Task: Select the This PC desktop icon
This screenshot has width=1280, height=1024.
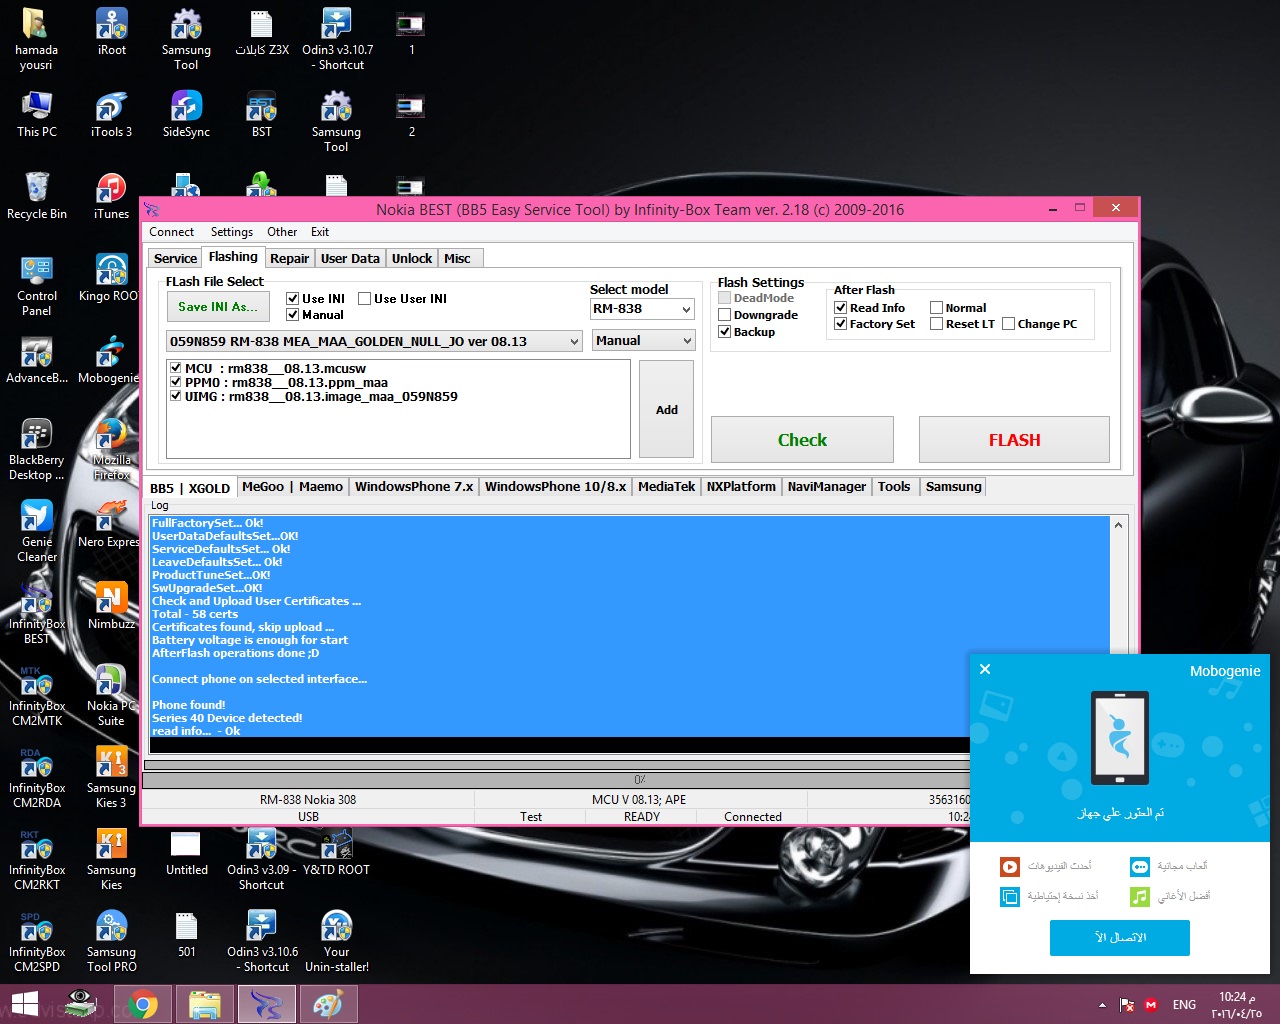Action: tap(37, 114)
